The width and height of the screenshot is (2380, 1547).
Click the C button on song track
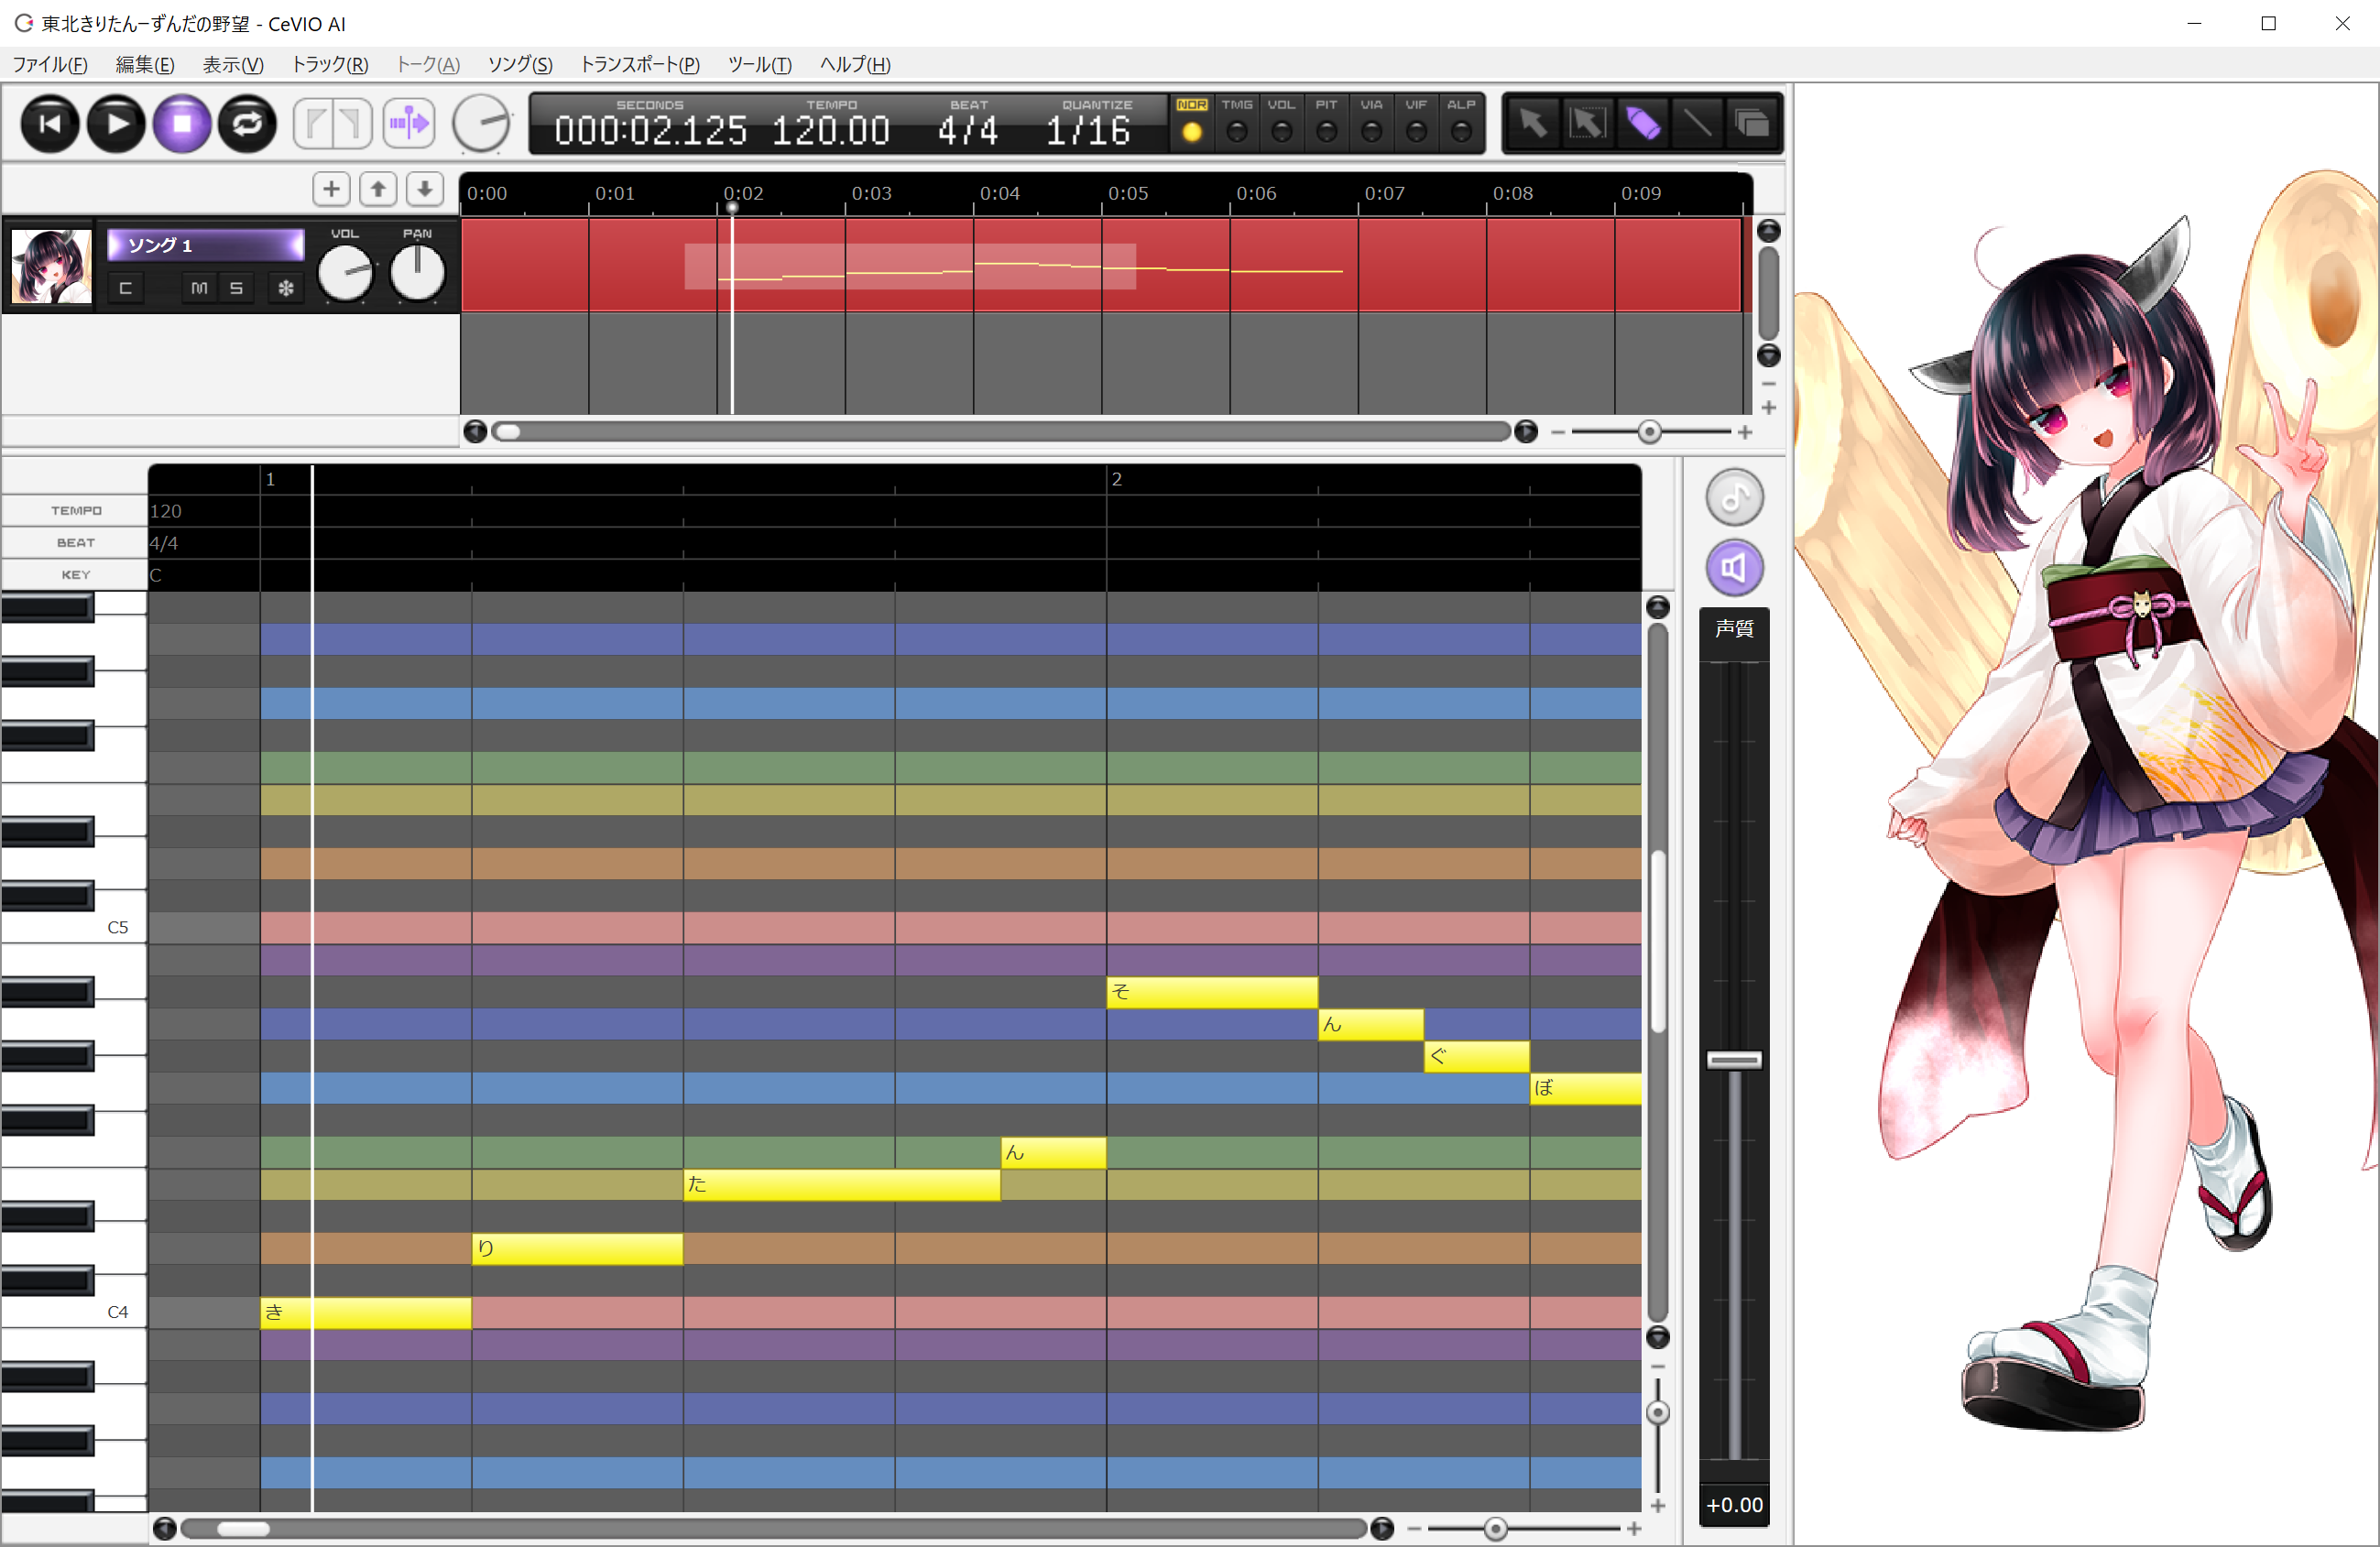point(126,288)
